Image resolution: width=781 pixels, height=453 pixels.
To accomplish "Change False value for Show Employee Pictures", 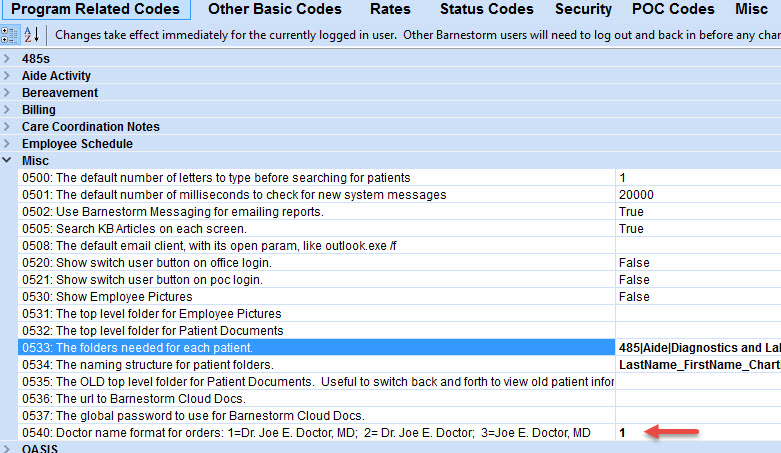I will (x=698, y=296).
